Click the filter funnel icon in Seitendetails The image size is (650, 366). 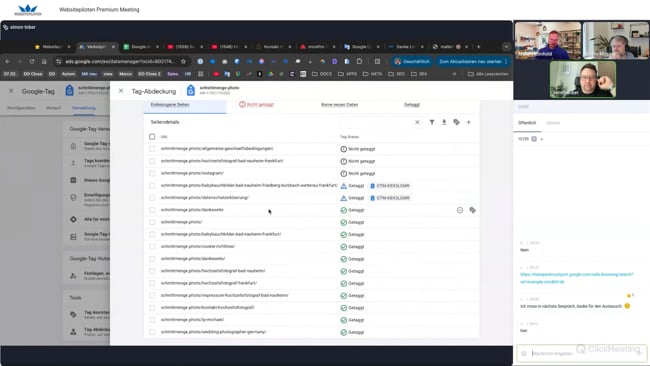(x=432, y=122)
